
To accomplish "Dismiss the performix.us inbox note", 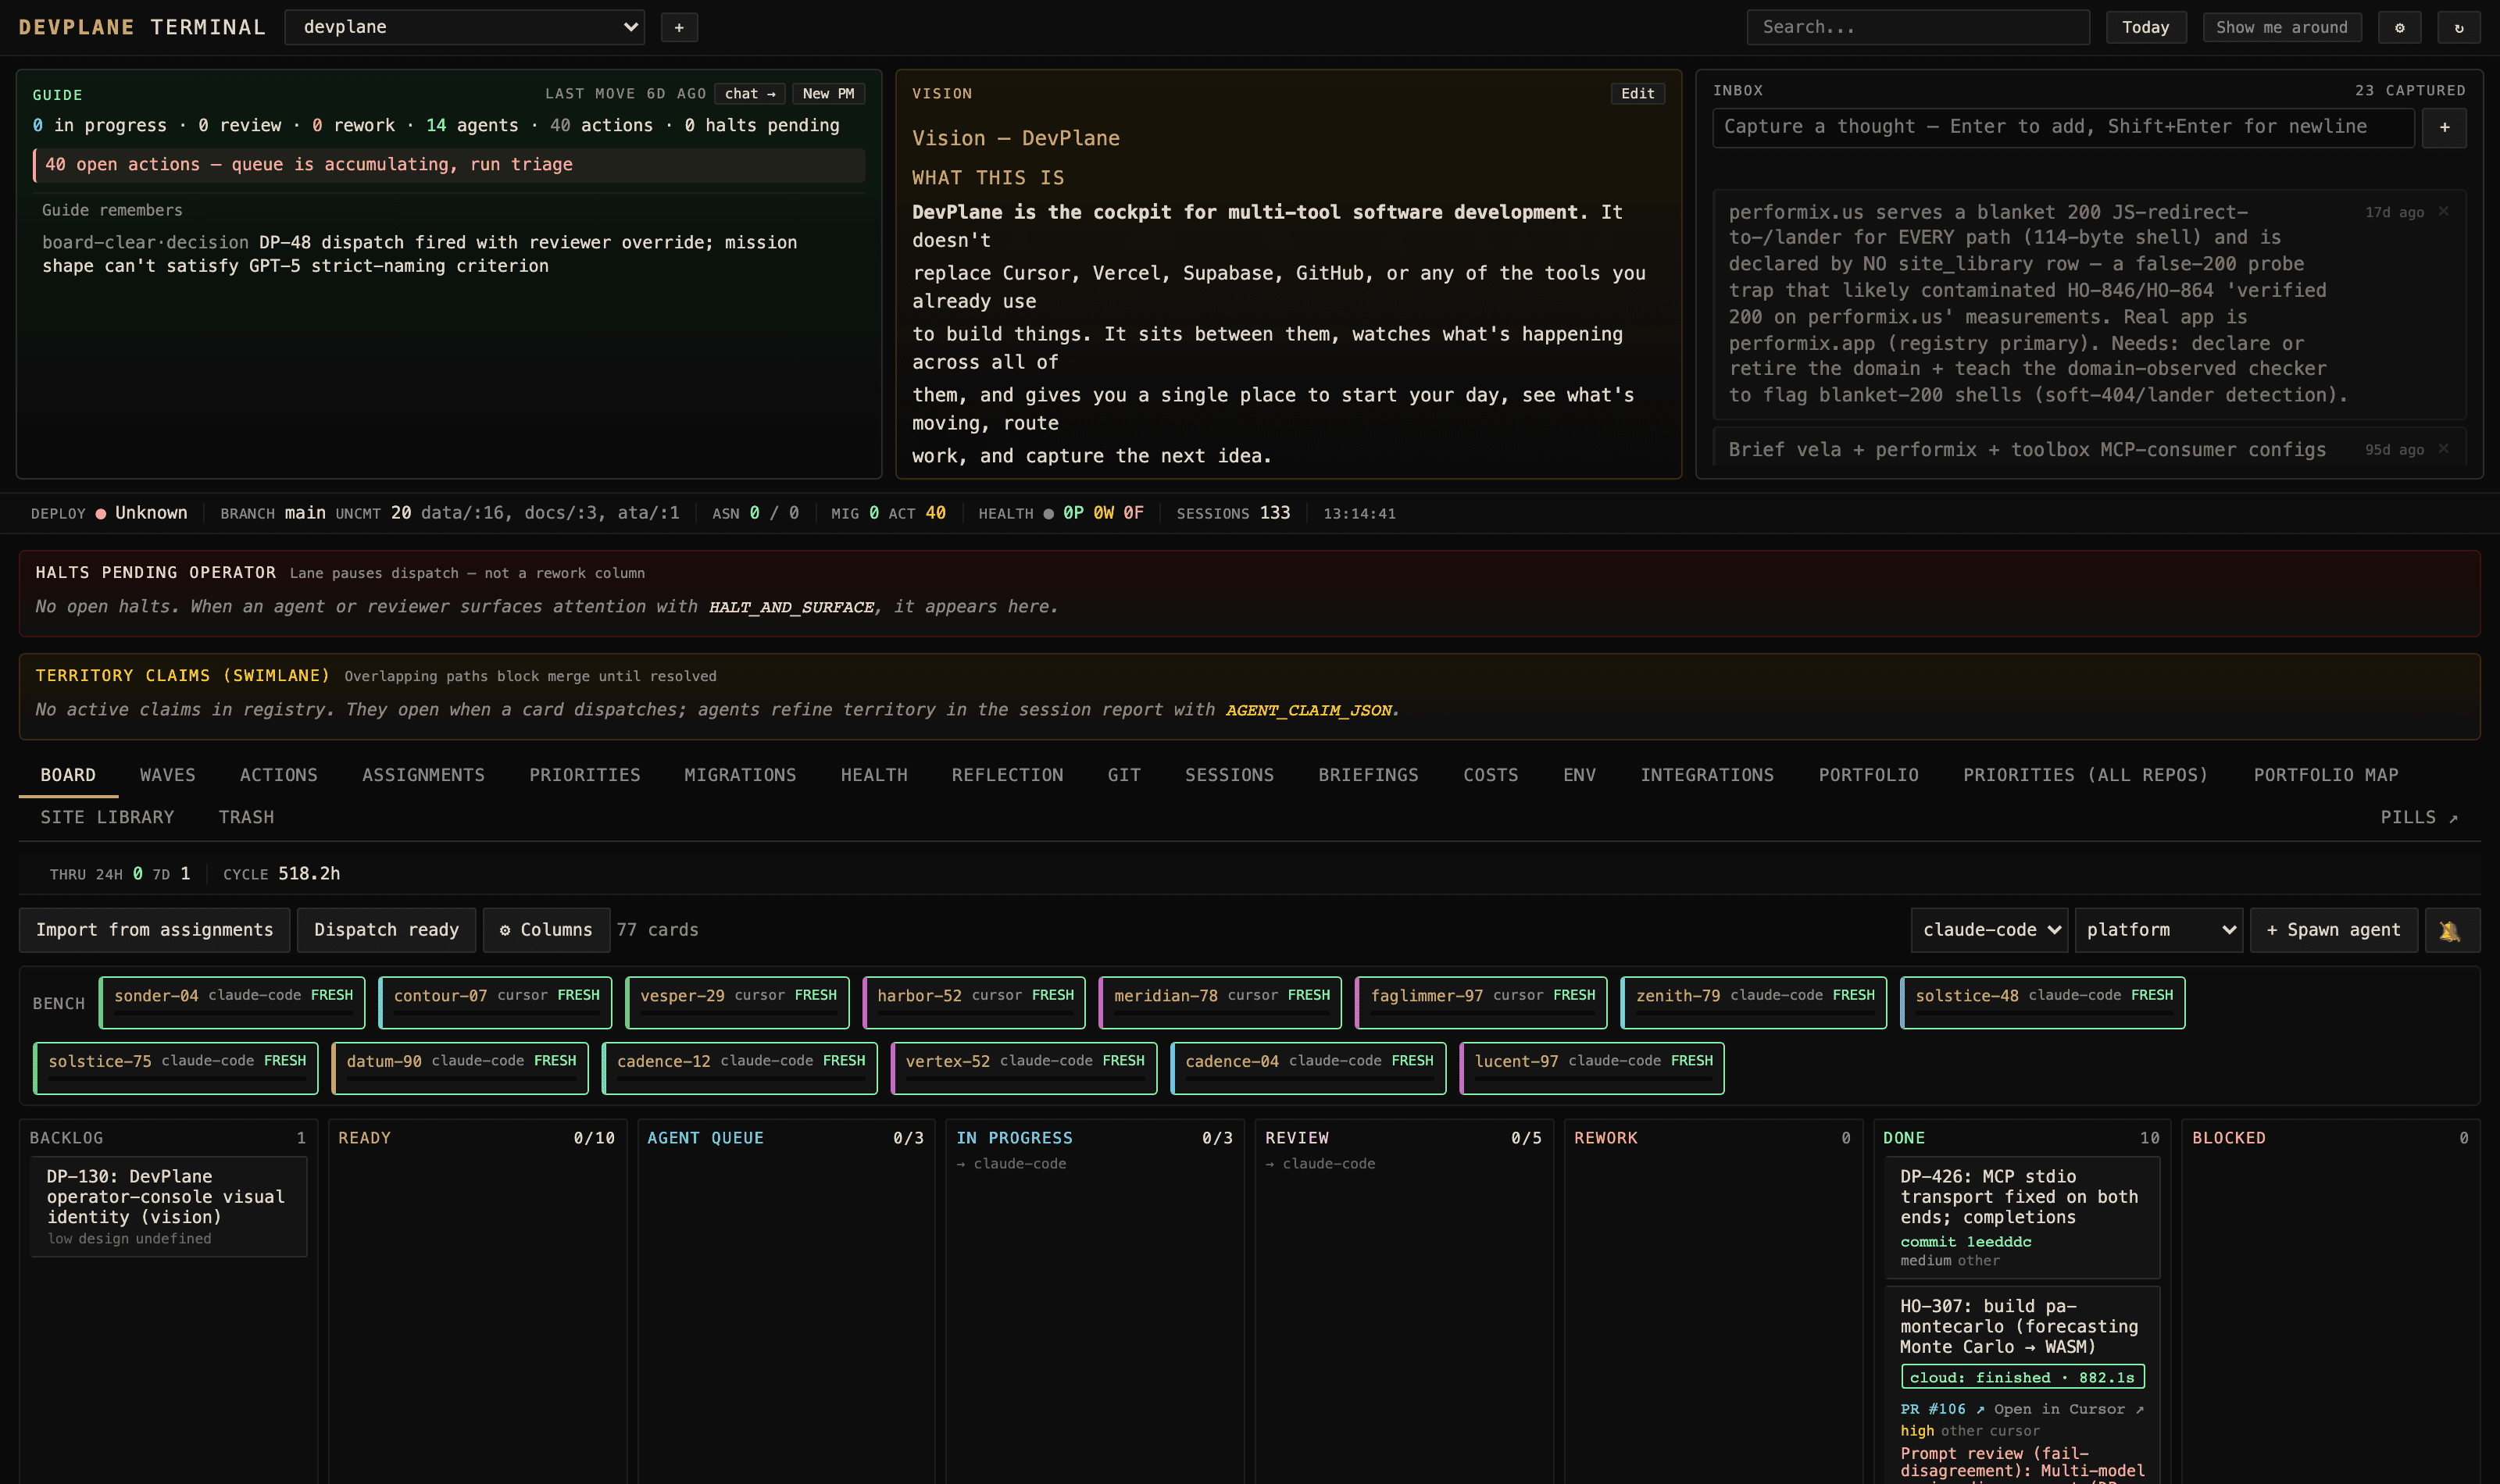I will [x=2443, y=211].
